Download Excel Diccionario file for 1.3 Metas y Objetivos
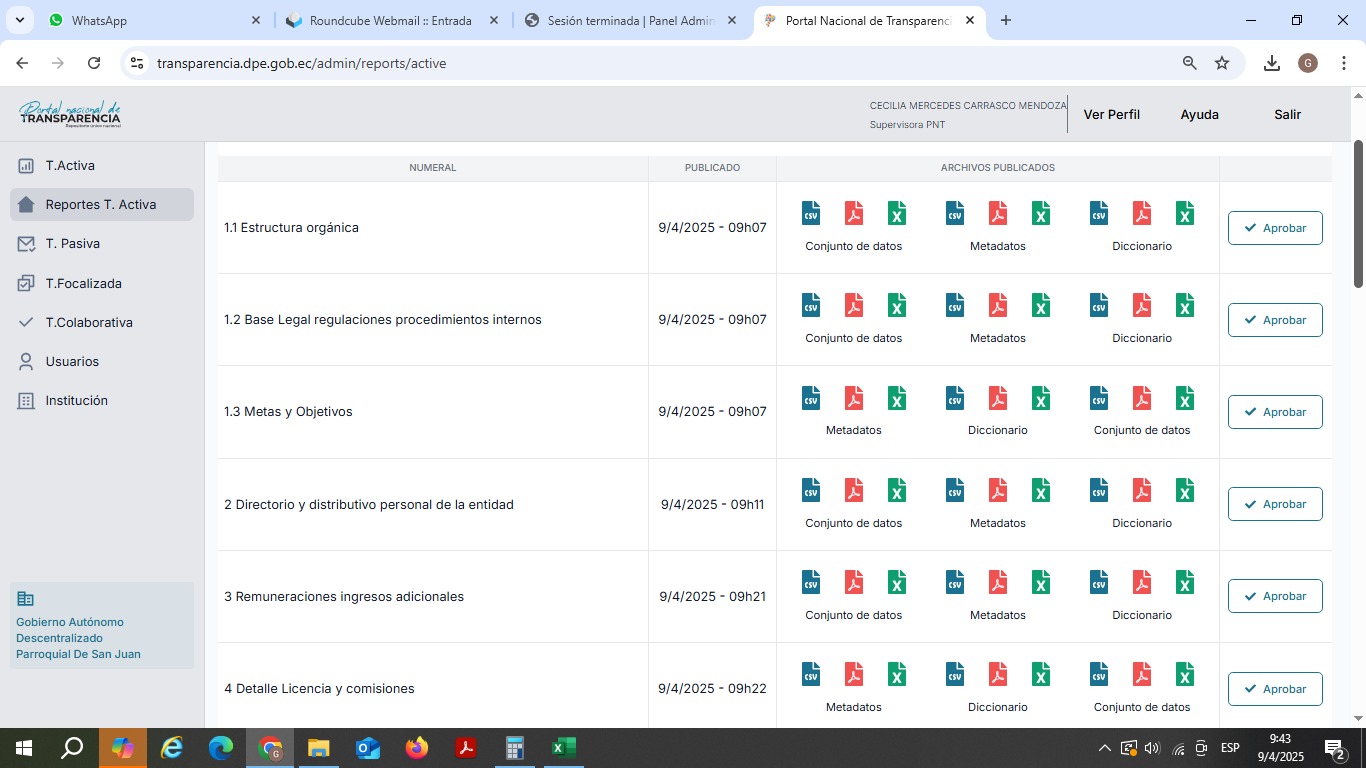The width and height of the screenshot is (1366, 768). coord(1041,398)
